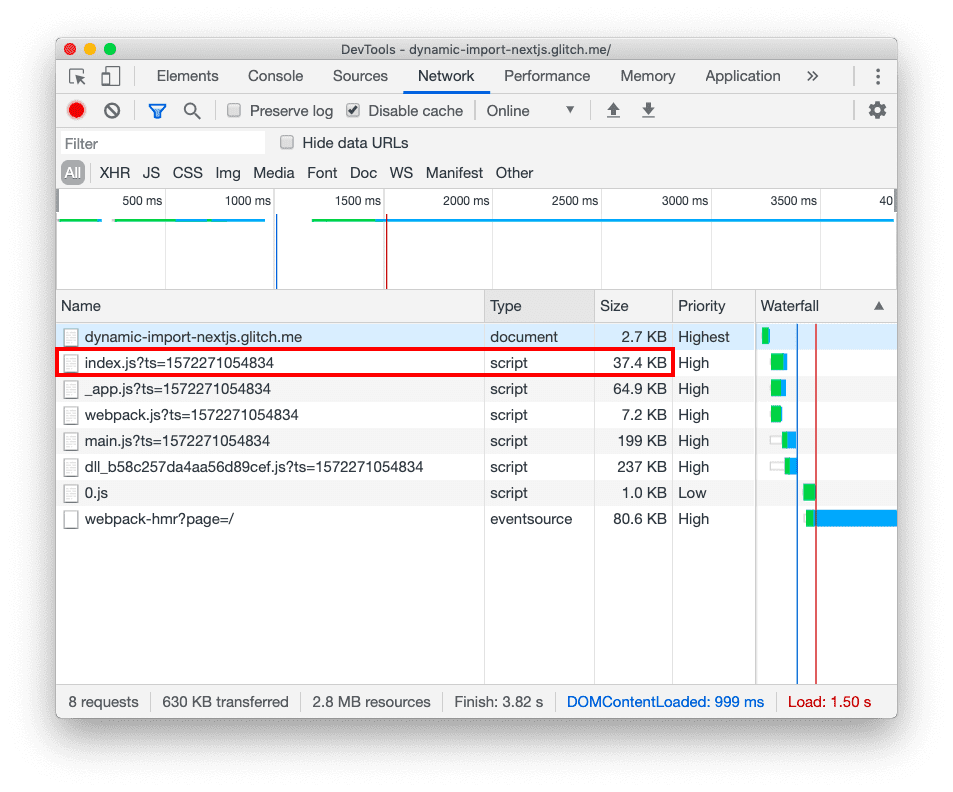Open the Online throttling dropdown

coord(531,110)
